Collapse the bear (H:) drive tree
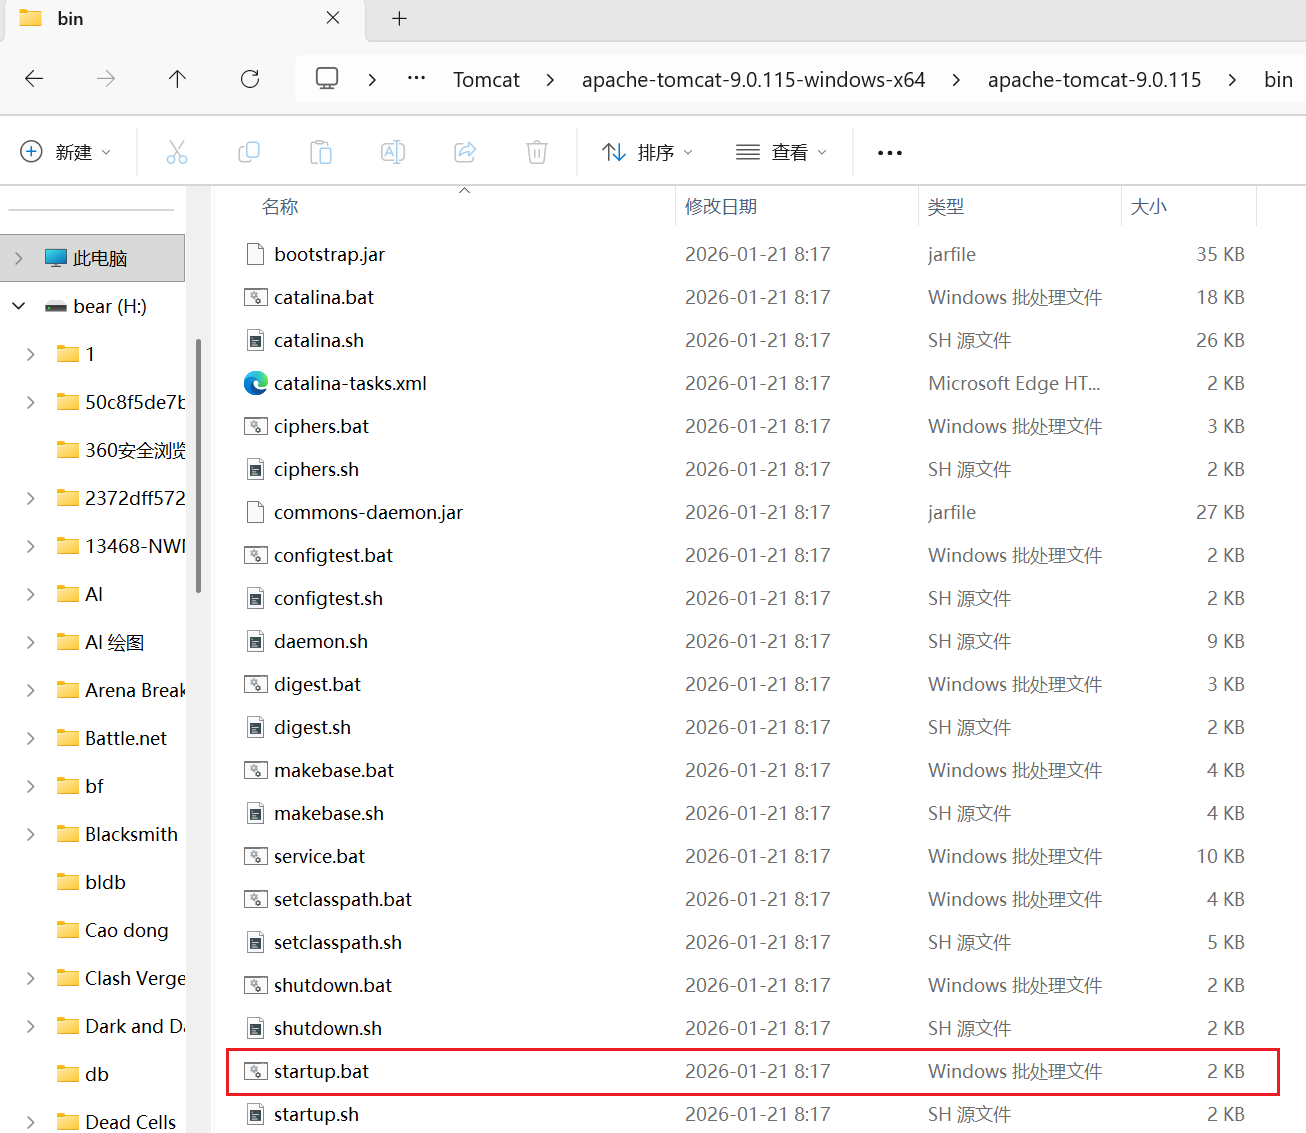1306x1133 pixels. (19, 306)
